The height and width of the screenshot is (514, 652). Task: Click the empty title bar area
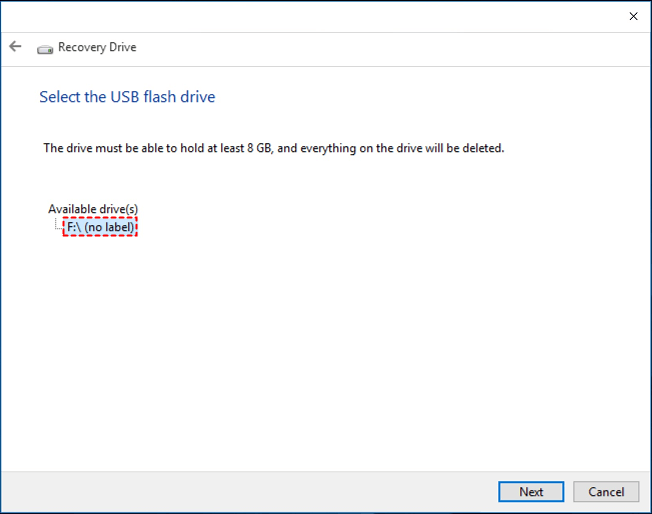coord(300,16)
